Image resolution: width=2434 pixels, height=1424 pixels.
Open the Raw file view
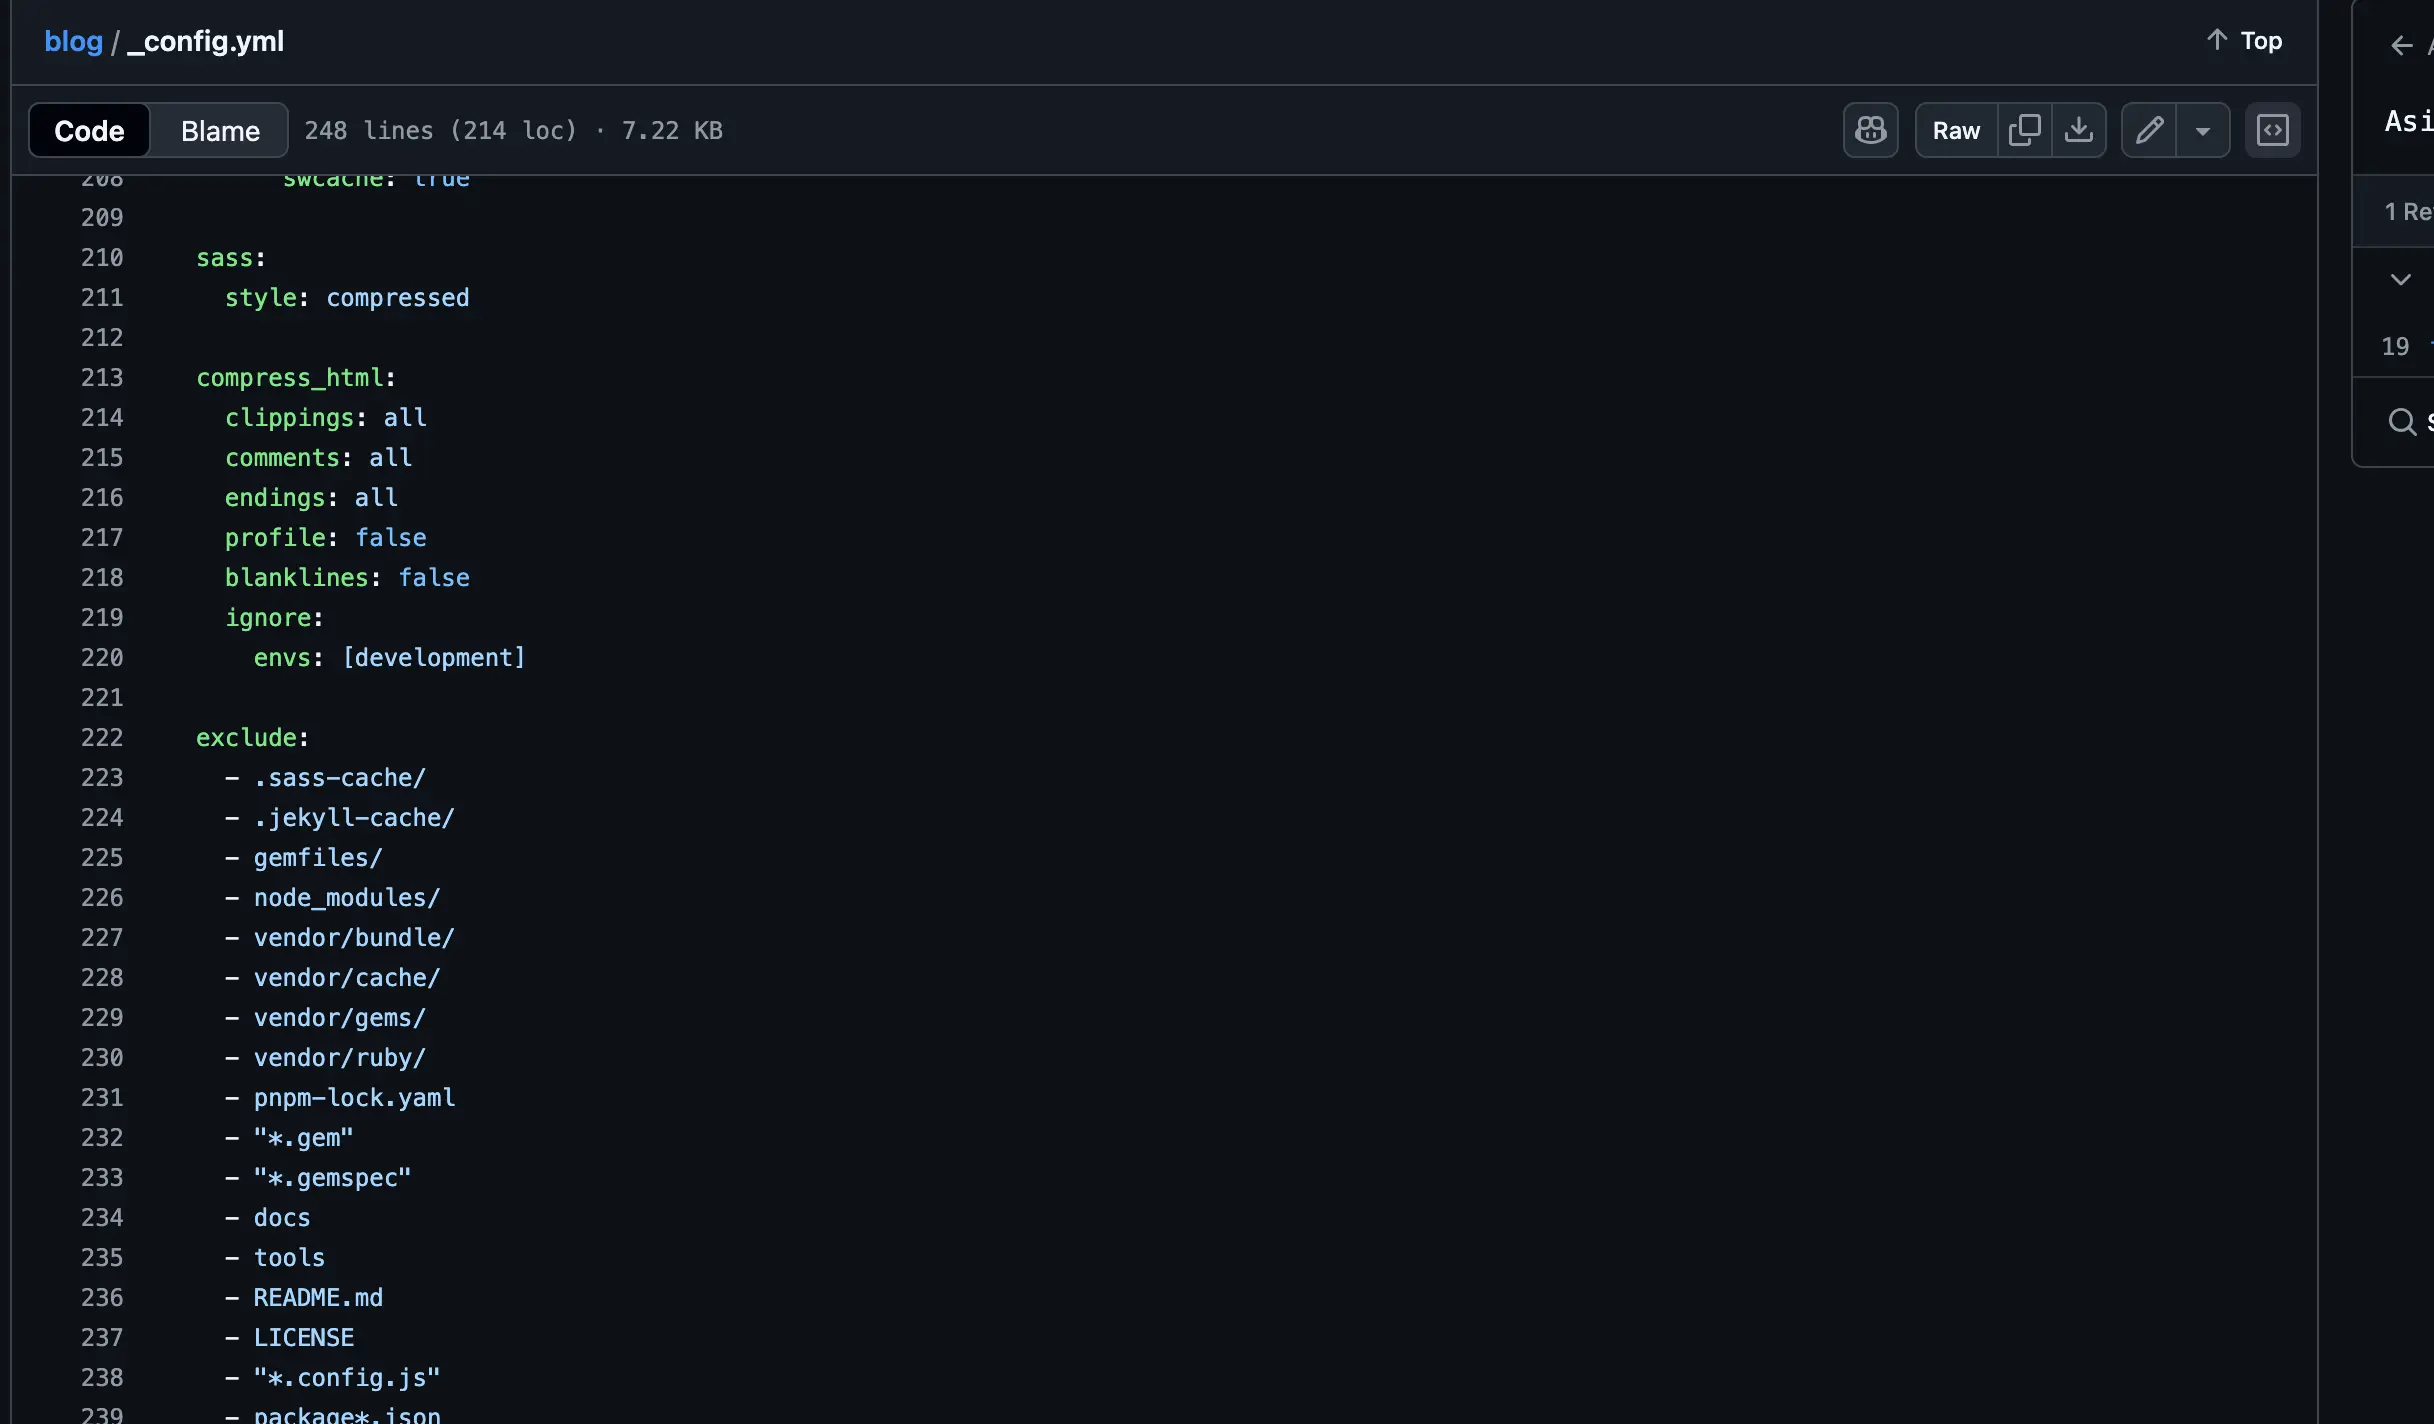click(1955, 130)
